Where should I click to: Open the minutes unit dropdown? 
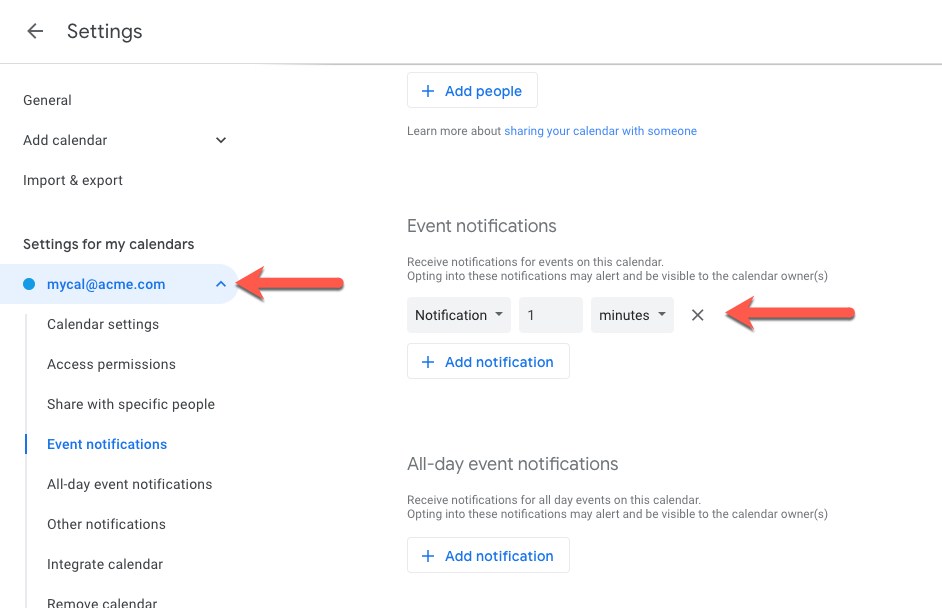pyautogui.click(x=632, y=315)
